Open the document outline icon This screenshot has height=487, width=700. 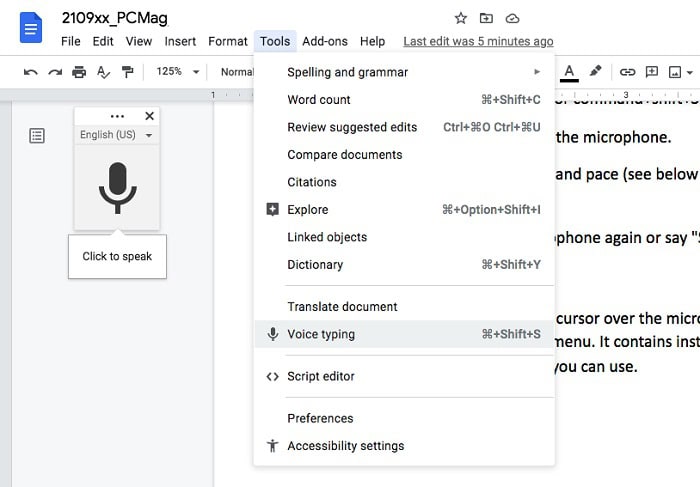37,136
